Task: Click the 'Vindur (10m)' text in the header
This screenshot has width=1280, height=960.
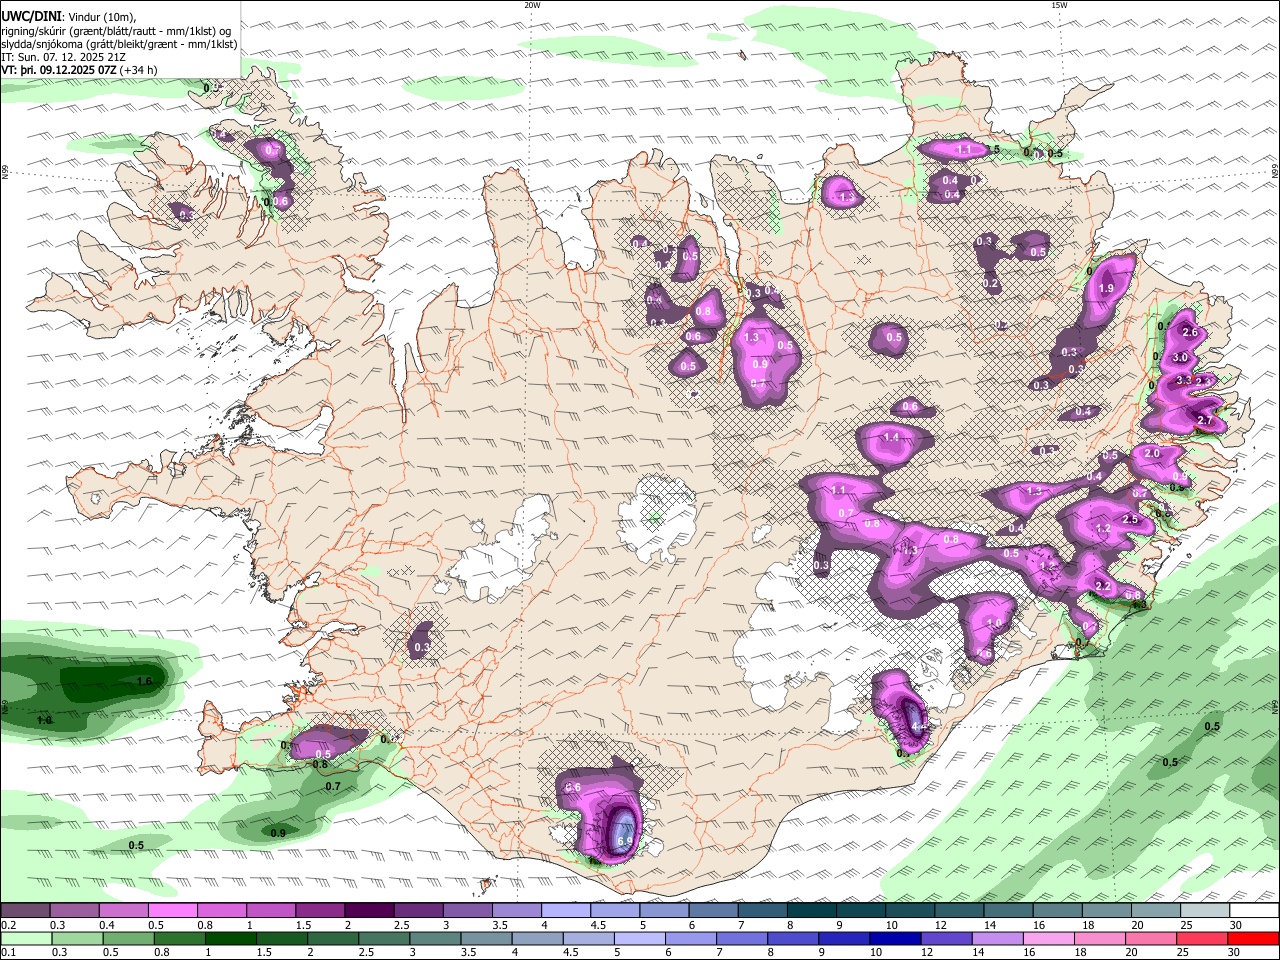Action: [104, 15]
